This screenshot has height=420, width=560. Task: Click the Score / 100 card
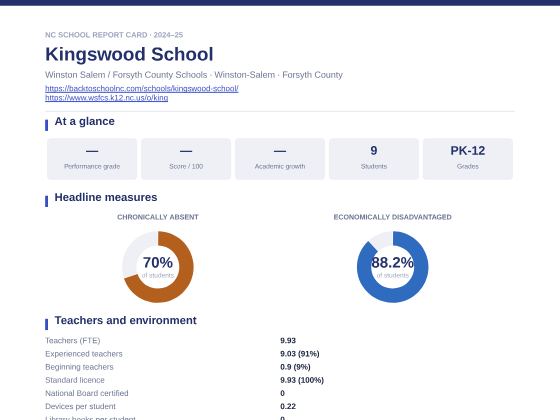point(186,159)
